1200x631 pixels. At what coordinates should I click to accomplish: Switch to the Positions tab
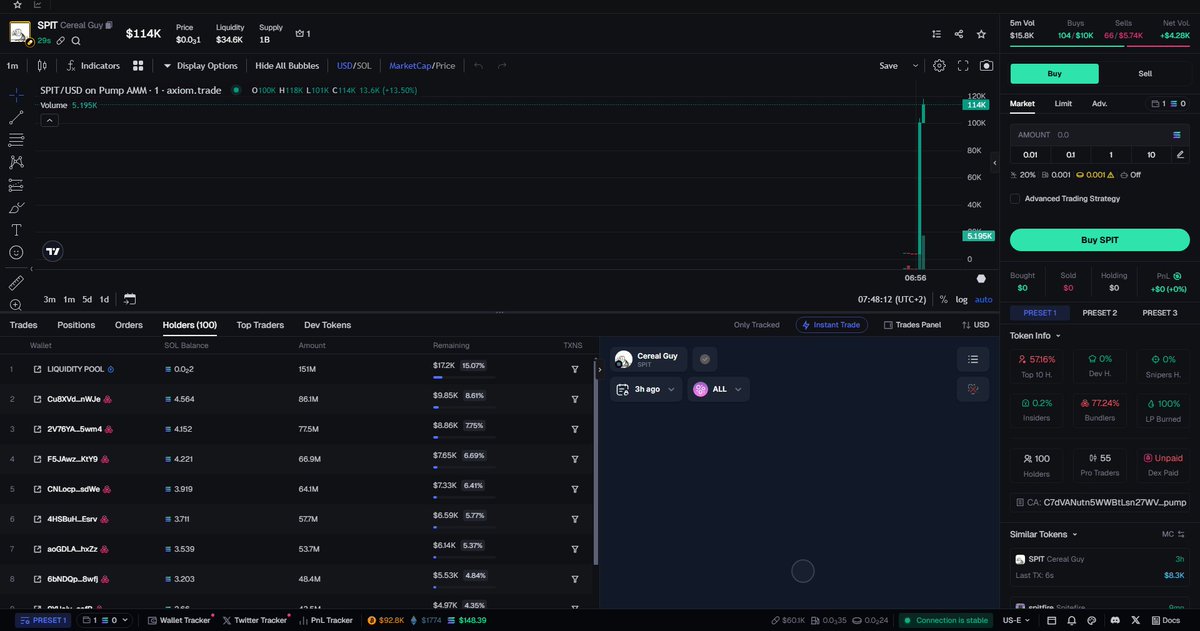click(x=76, y=325)
